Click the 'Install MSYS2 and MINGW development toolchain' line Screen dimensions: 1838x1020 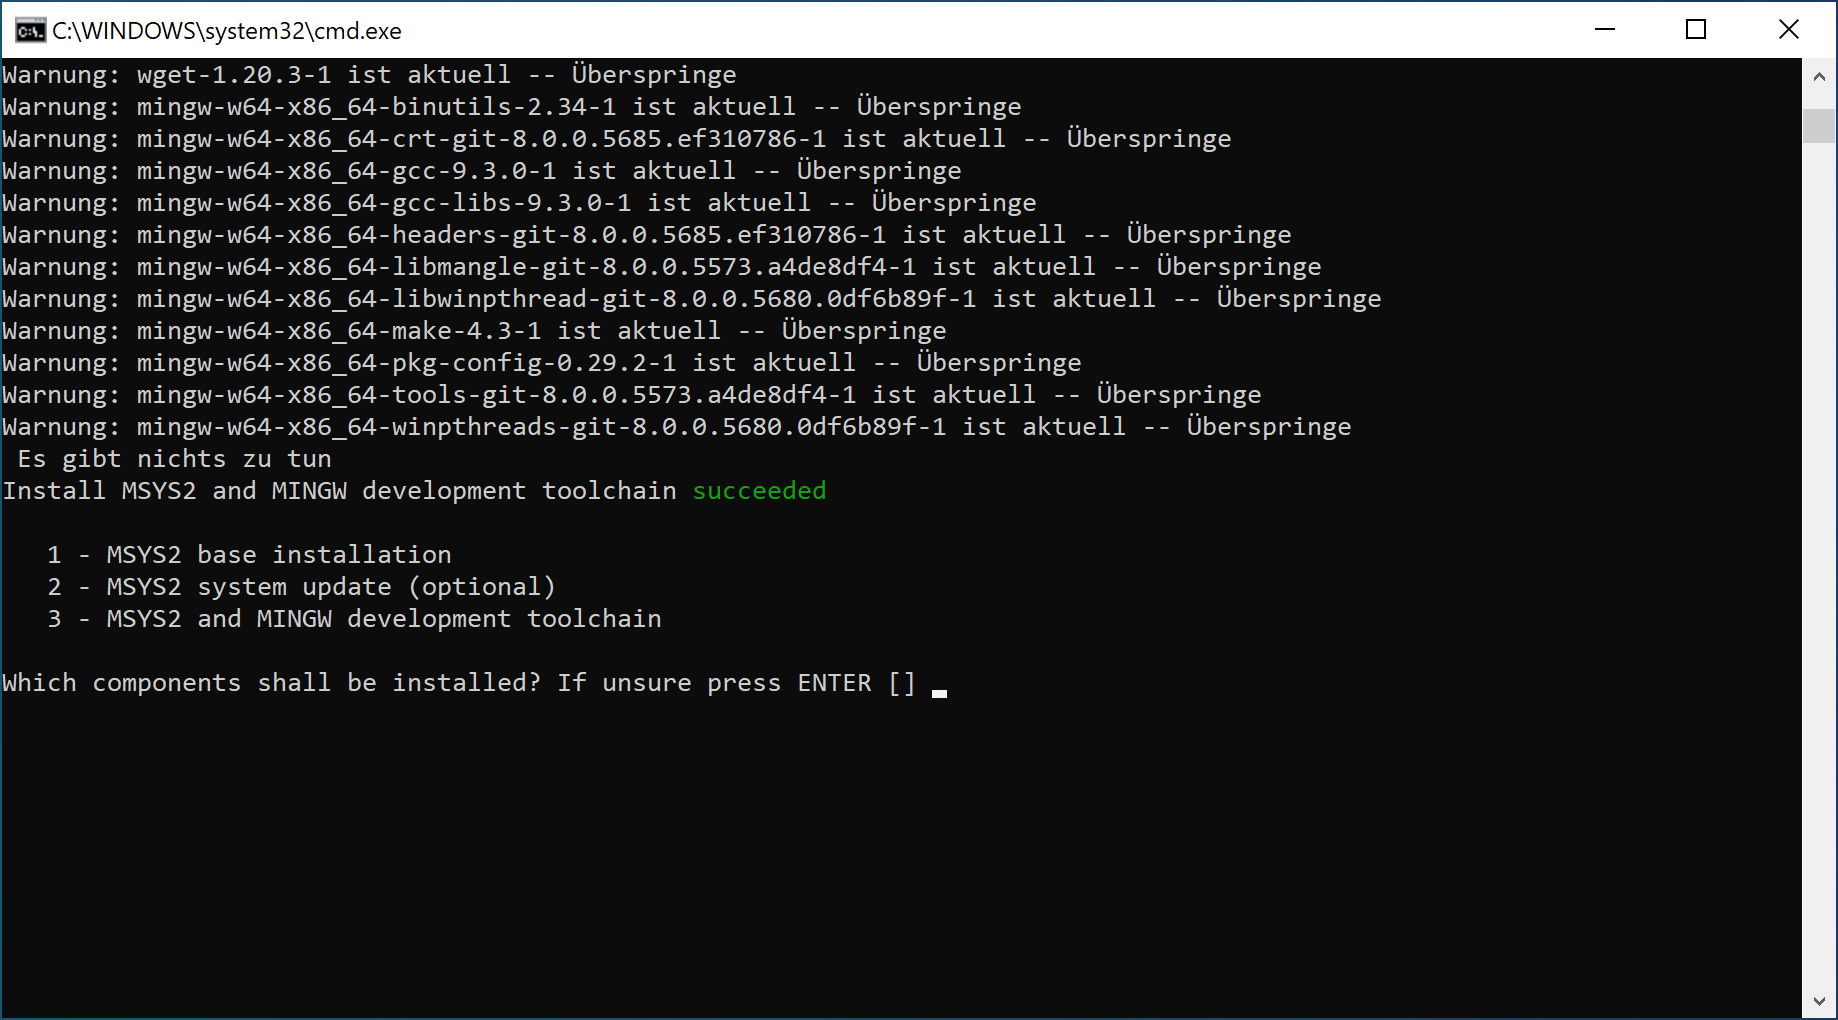click(x=340, y=490)
